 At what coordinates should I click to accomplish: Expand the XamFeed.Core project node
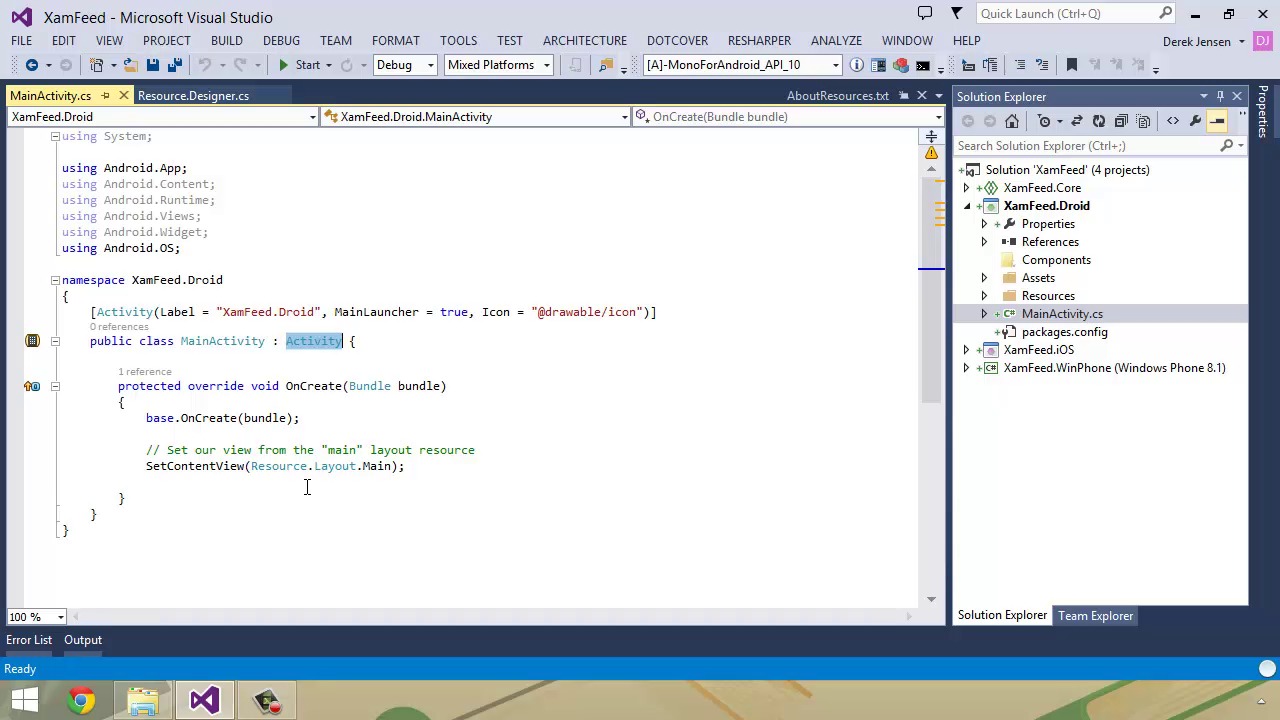click(x=967, y=188)
